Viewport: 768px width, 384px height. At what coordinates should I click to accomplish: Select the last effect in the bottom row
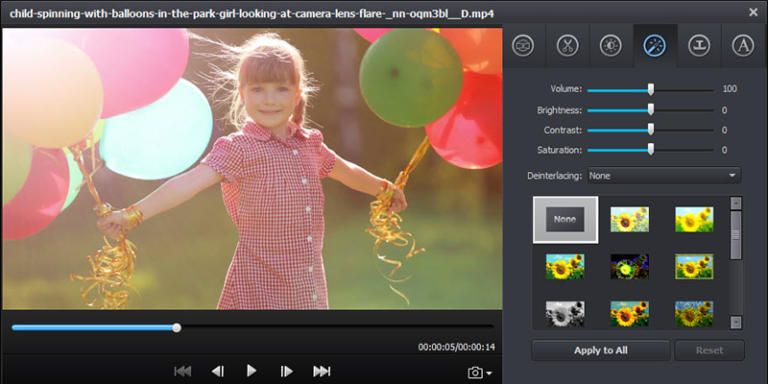pos(694,314)
